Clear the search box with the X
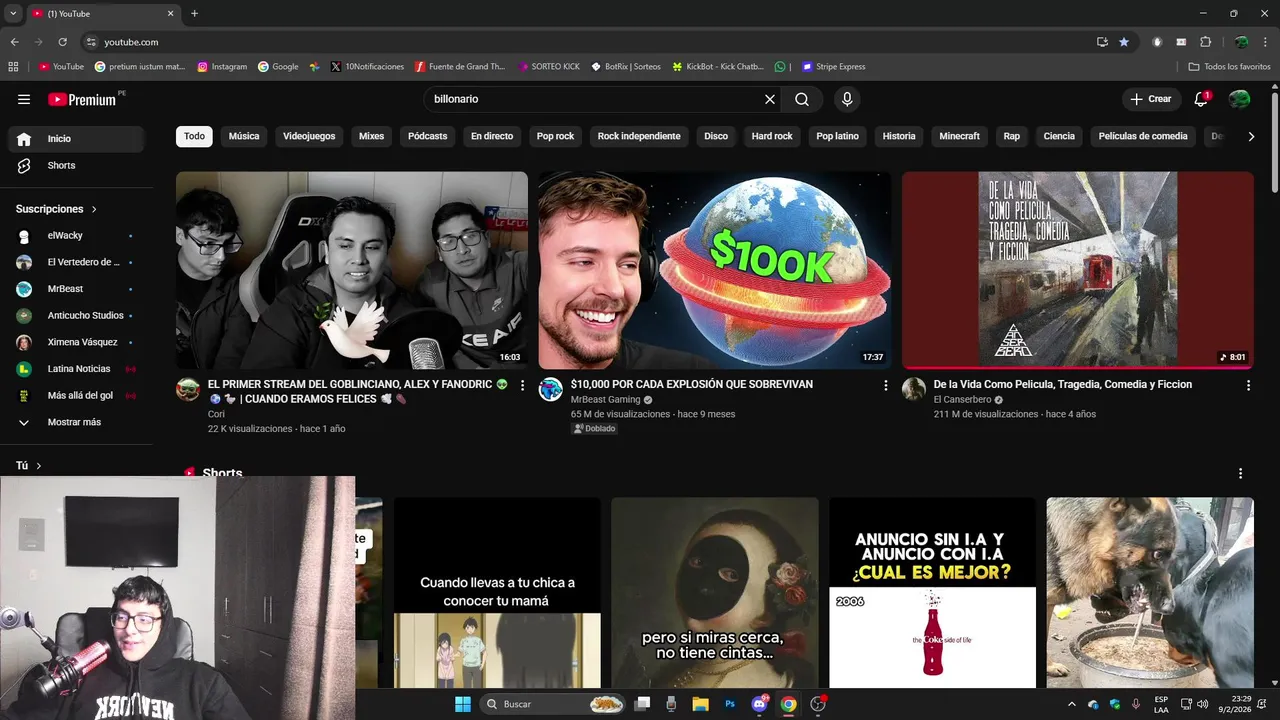Screen dimensions: 1280x720 click(x=770, y=99)
